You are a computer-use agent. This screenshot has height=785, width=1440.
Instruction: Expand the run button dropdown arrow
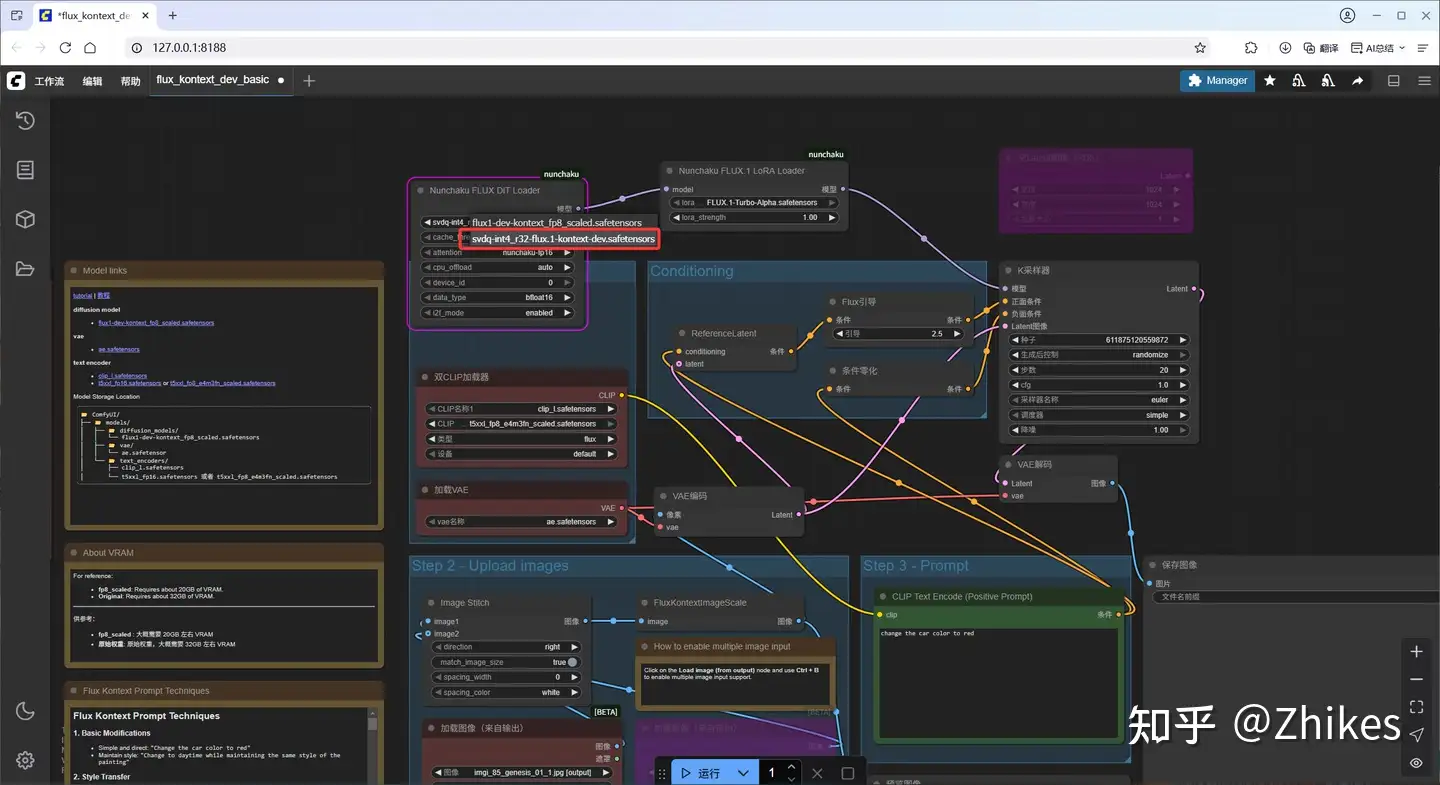coord(743,773)
